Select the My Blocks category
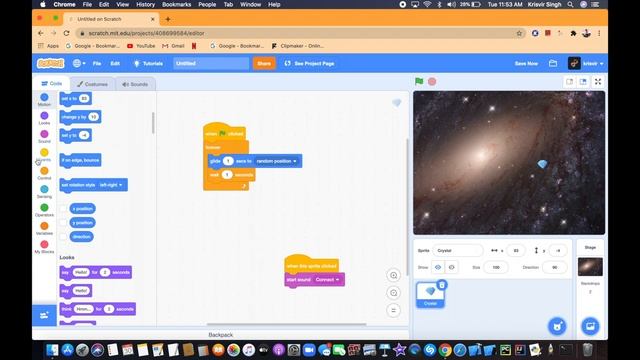The image size is (640, 360). [x=44, y=247]
